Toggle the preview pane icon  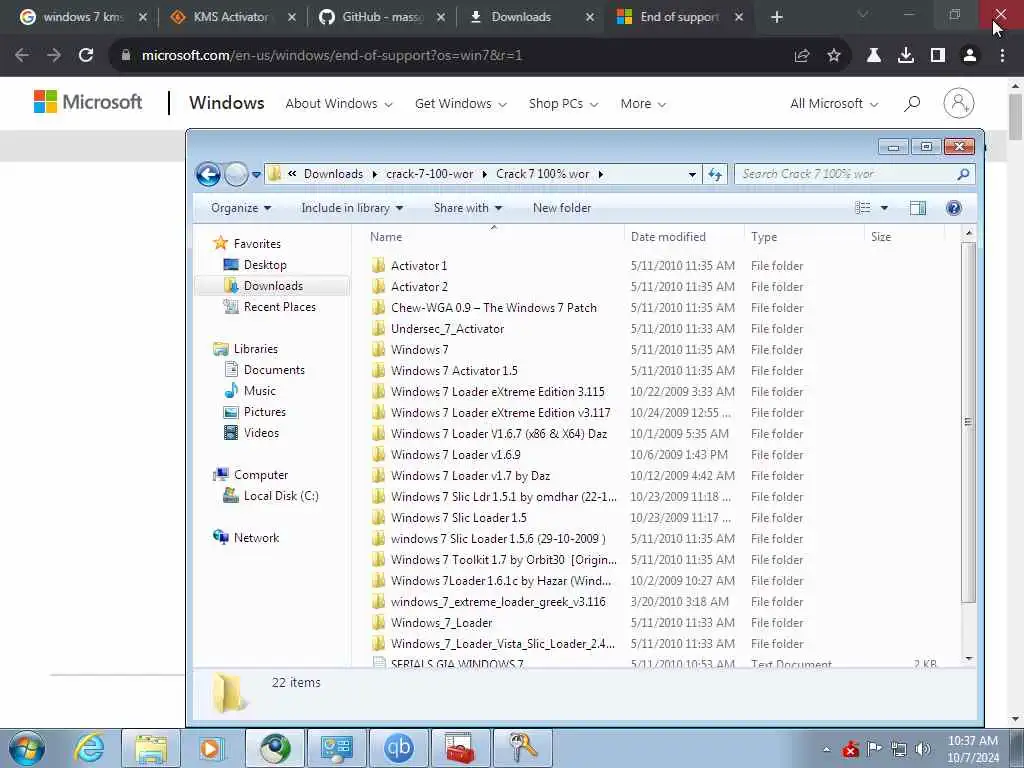point(918,208)
